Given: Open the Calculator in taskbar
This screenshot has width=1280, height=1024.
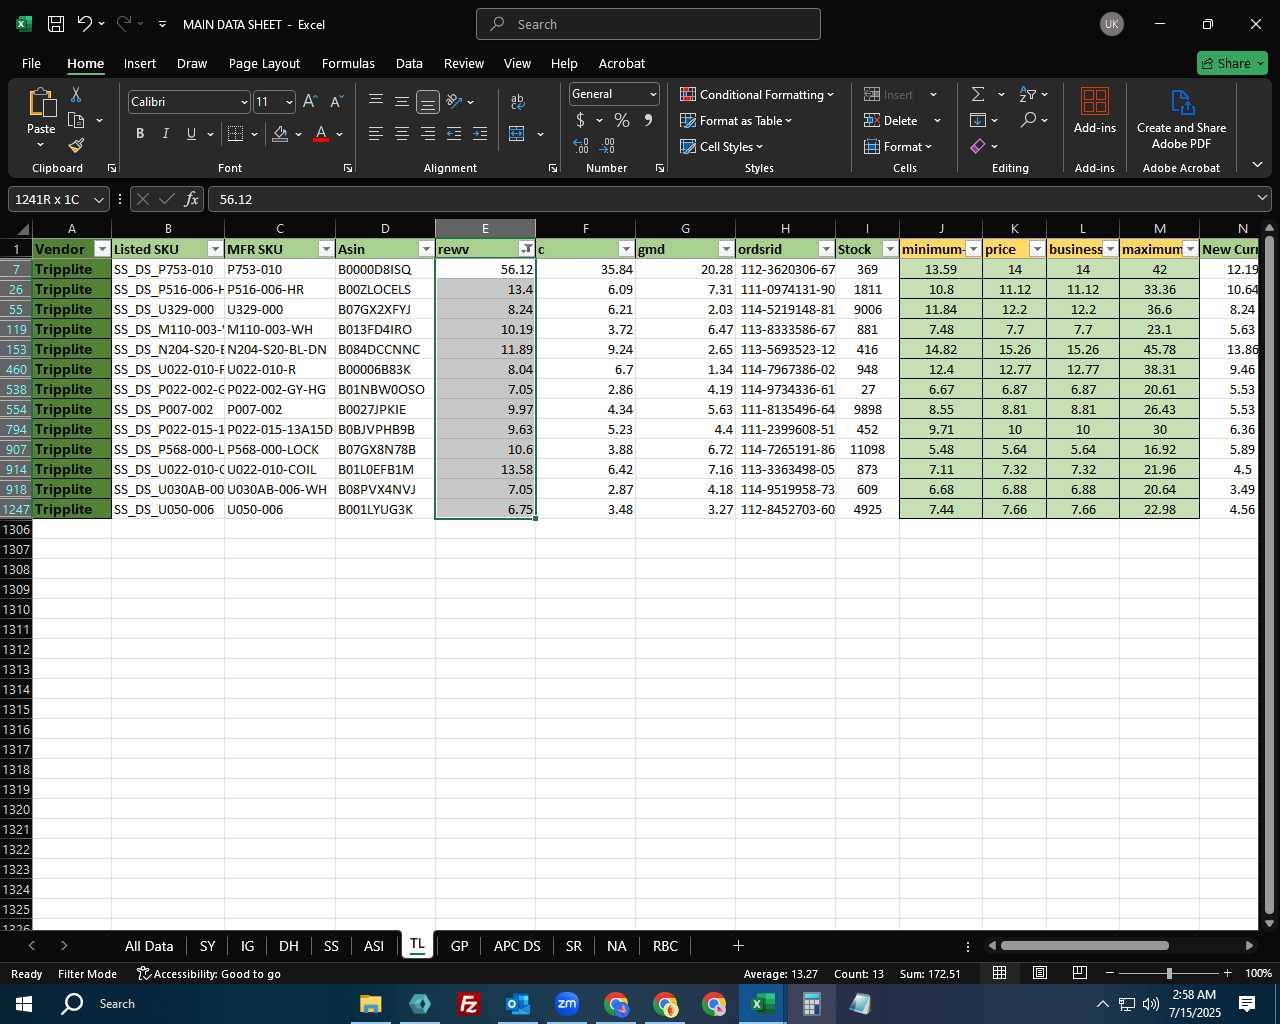Looking at the screenshot, I should (811, 1003).
